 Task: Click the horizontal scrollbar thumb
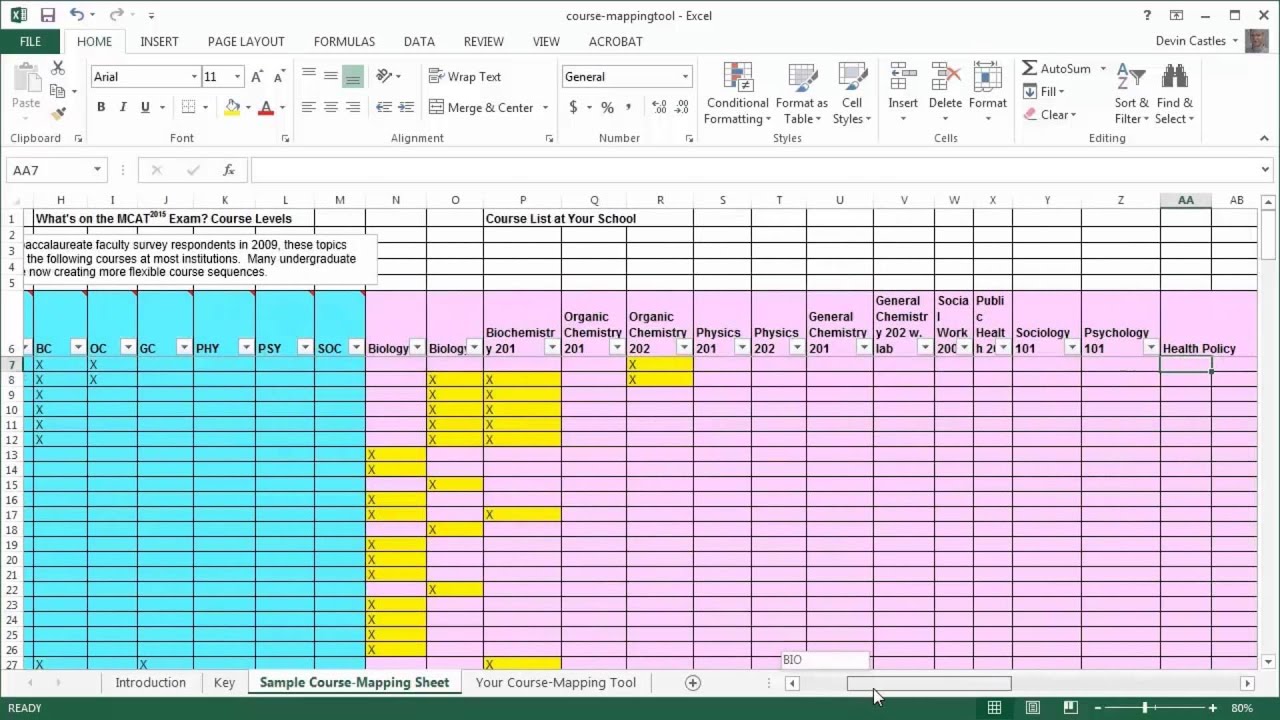(x=929, y=683)
